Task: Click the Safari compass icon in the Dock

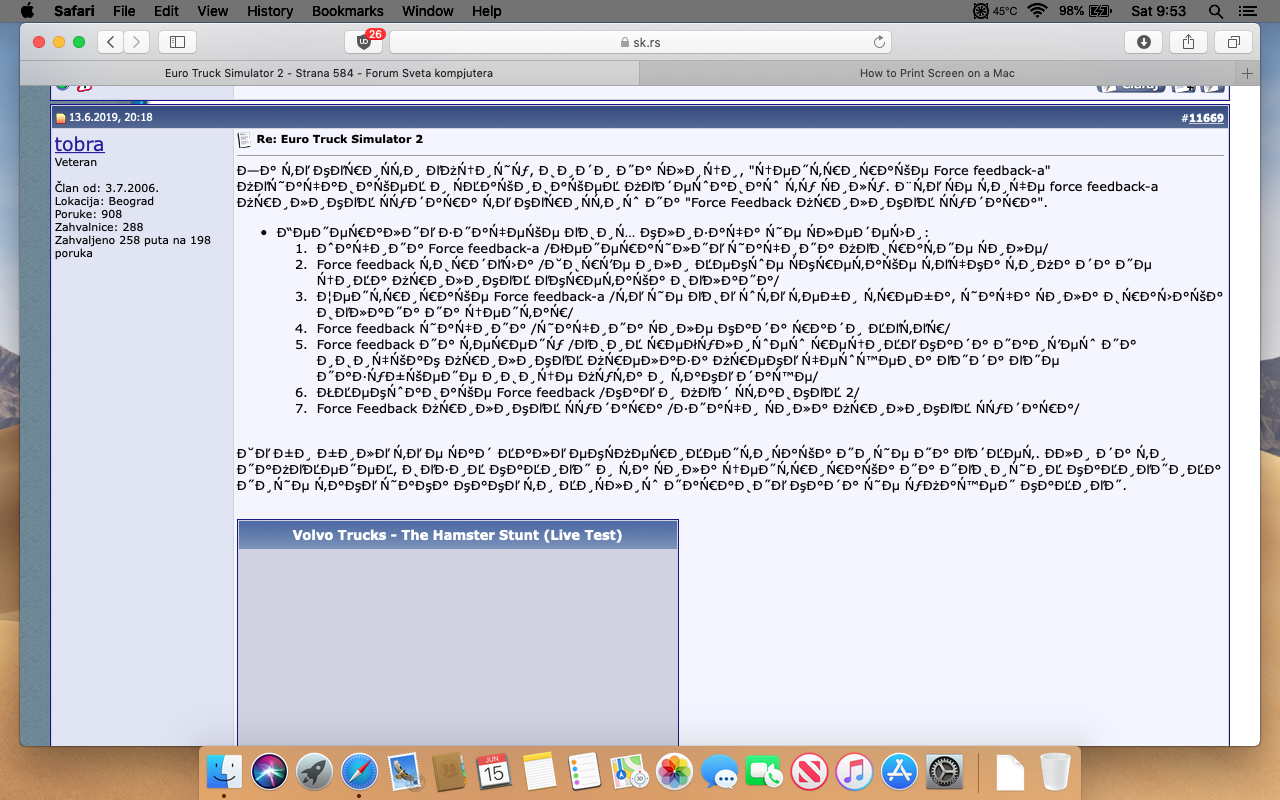Action: coord(360,772)
